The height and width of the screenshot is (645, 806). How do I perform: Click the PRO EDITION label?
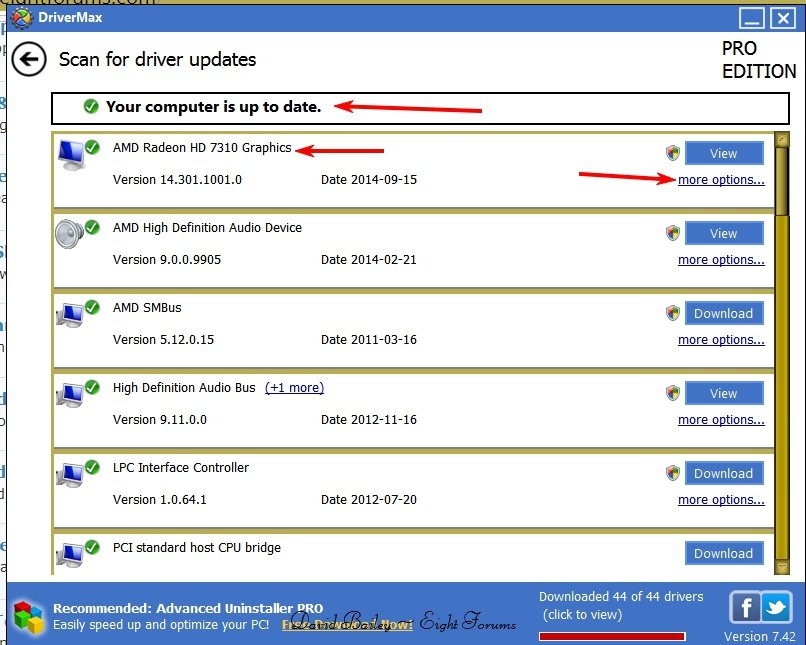[759, 60]
